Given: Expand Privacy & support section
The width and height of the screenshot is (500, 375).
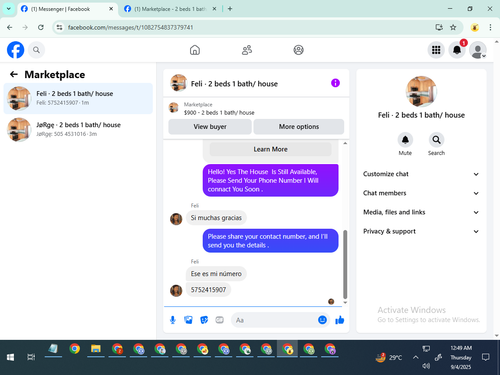Looking at the screenshot, I should pos(421,231).
